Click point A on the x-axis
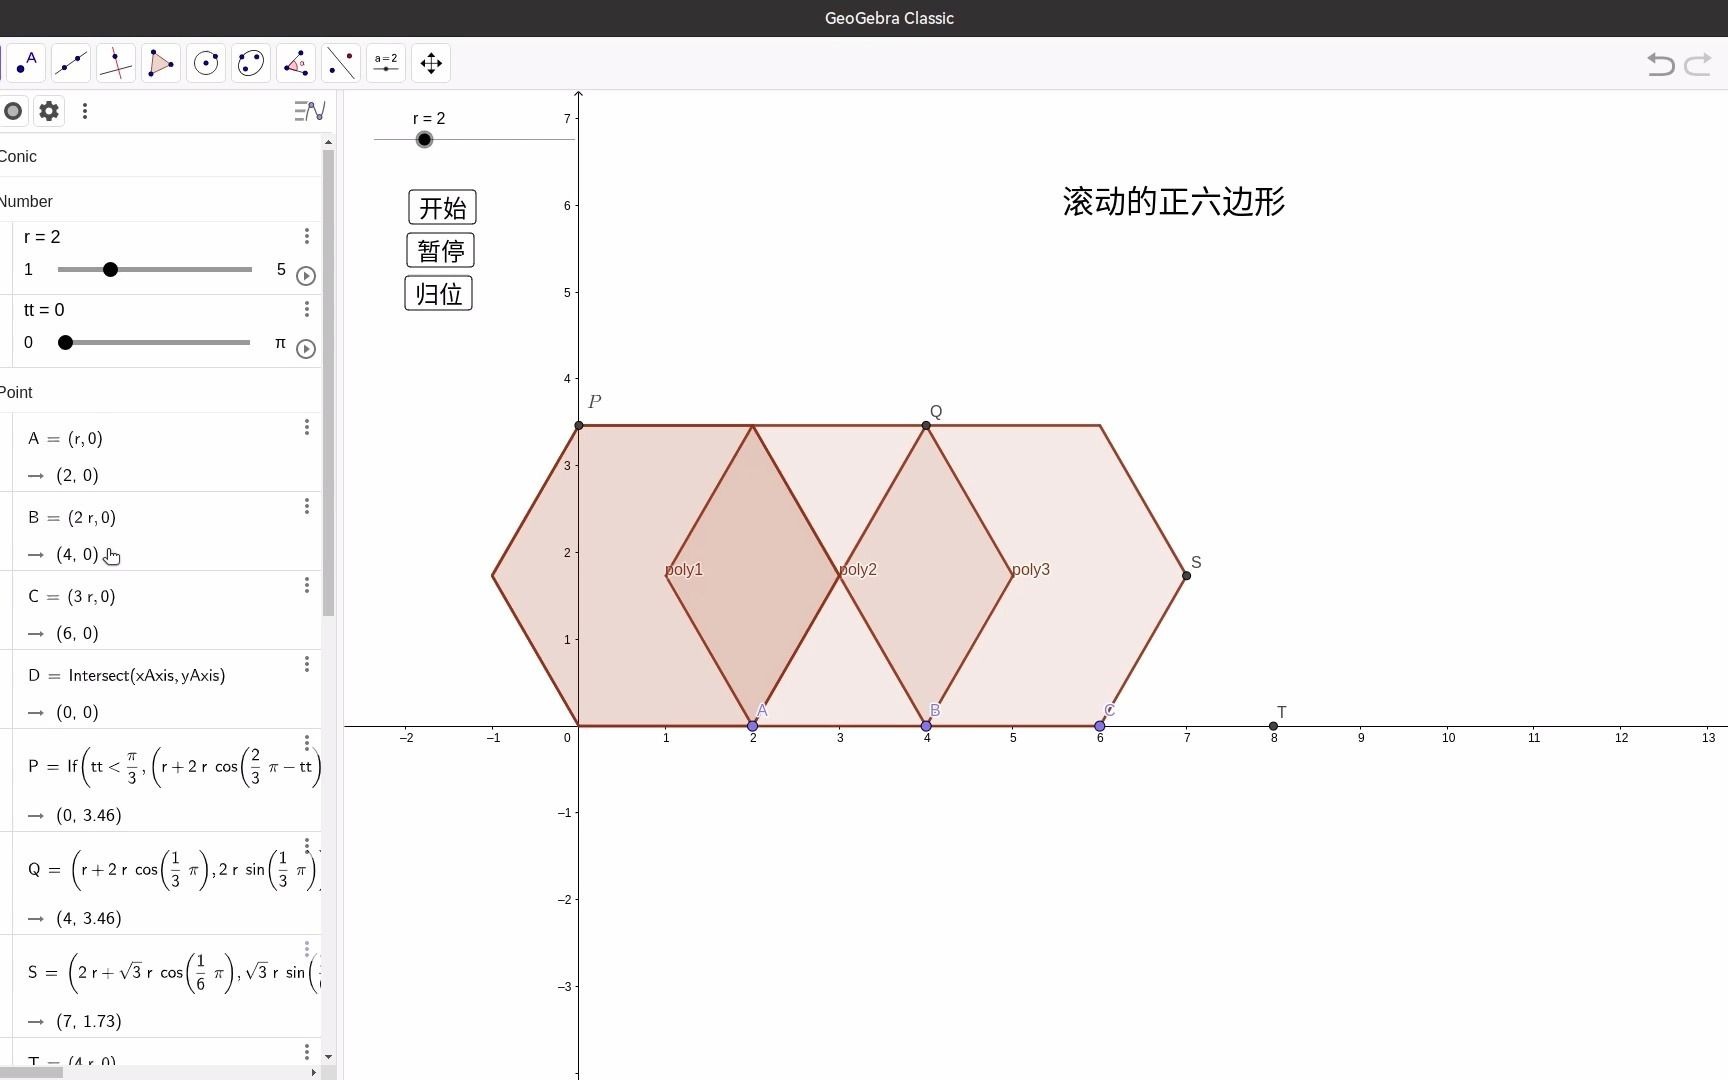This screenshot has width=1728, height=1080. 752,726
